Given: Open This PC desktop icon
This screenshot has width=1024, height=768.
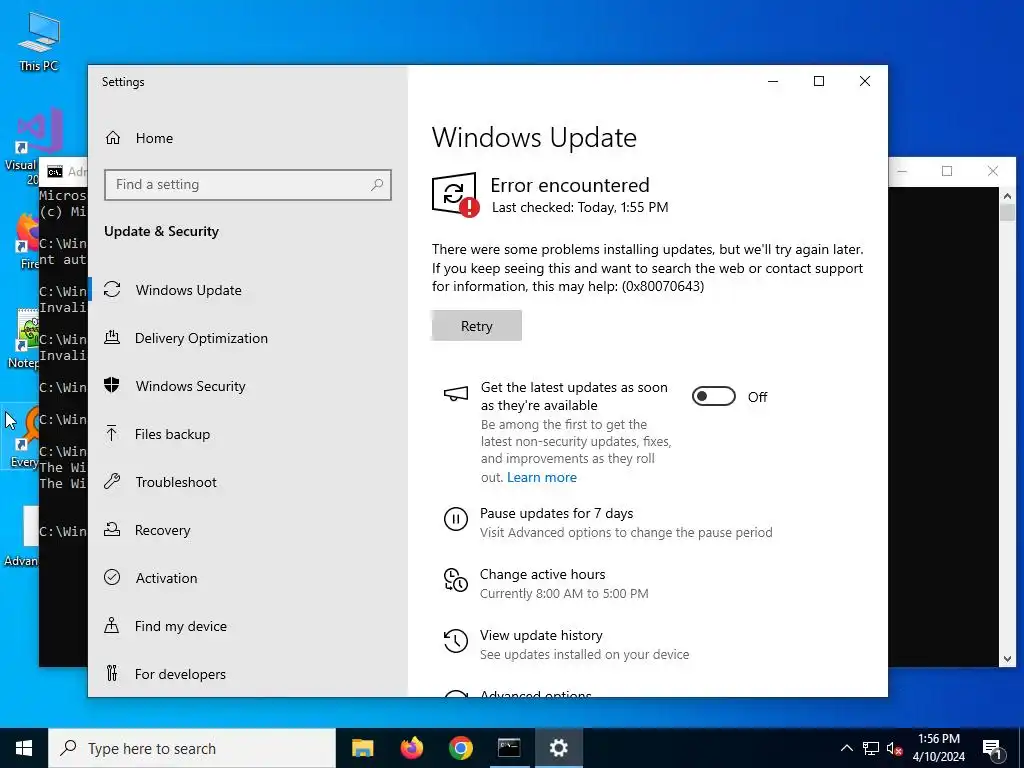Looking at the screenshot, I should coord(39,41).
